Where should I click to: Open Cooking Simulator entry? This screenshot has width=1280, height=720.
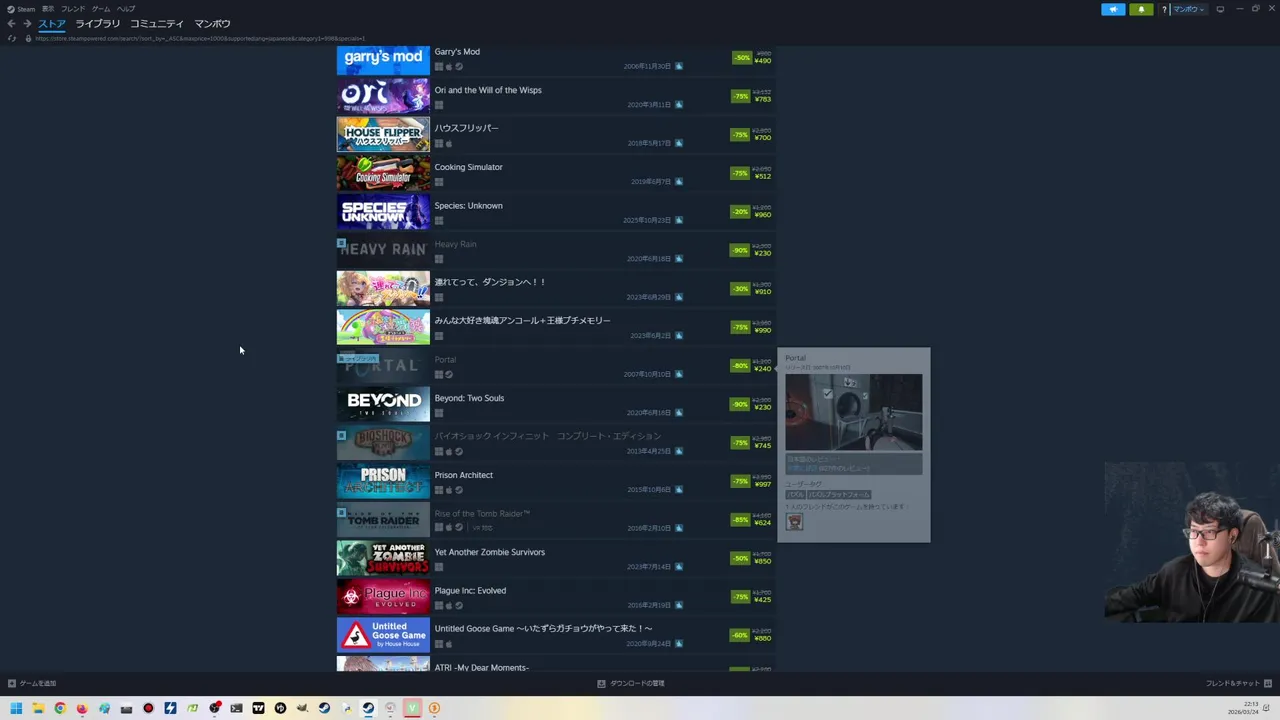(x=556, y=173)
